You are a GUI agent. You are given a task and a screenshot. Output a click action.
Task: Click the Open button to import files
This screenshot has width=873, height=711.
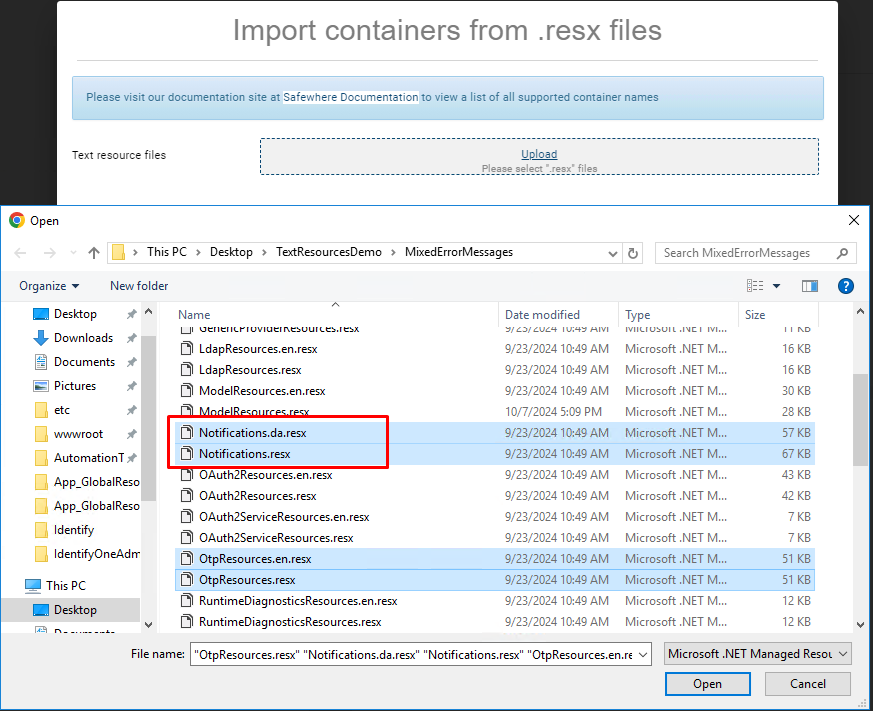pos(707,684)
